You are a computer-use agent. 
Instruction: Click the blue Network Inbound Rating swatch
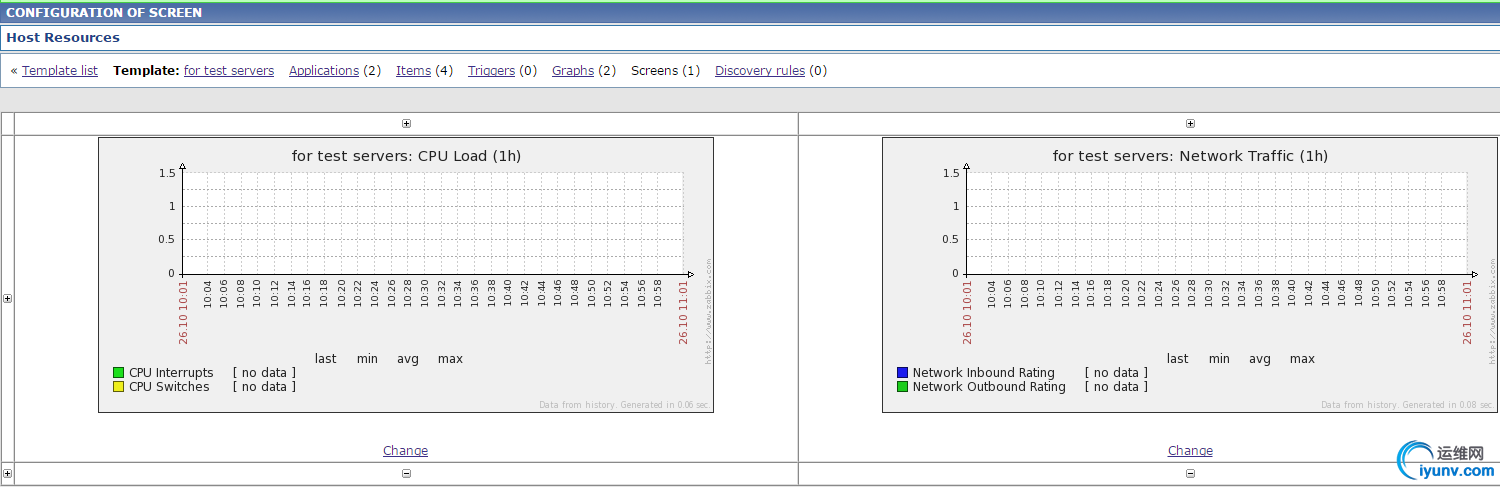point(902,373)
